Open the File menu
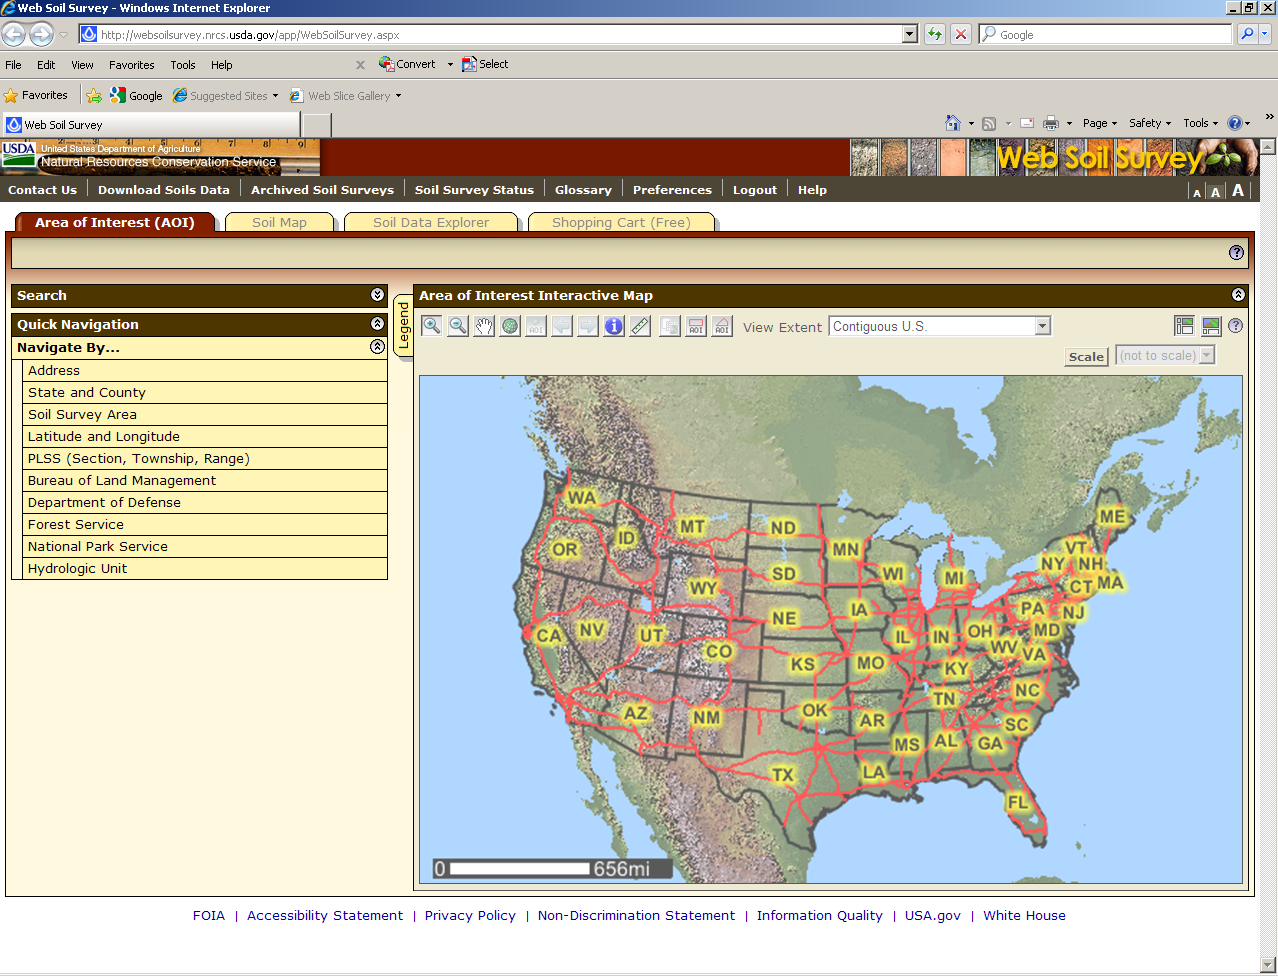Viewport: 1278px width, 976px height. (x=13, y=65)
